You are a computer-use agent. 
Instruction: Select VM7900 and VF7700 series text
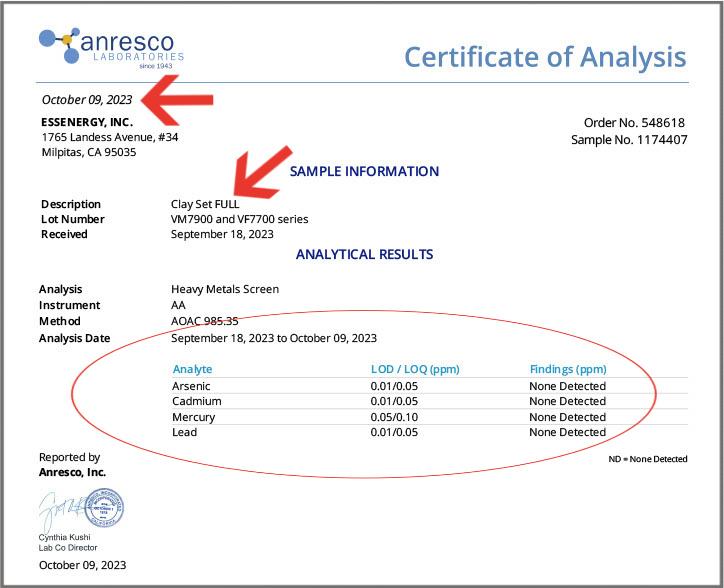coord(240,219)
